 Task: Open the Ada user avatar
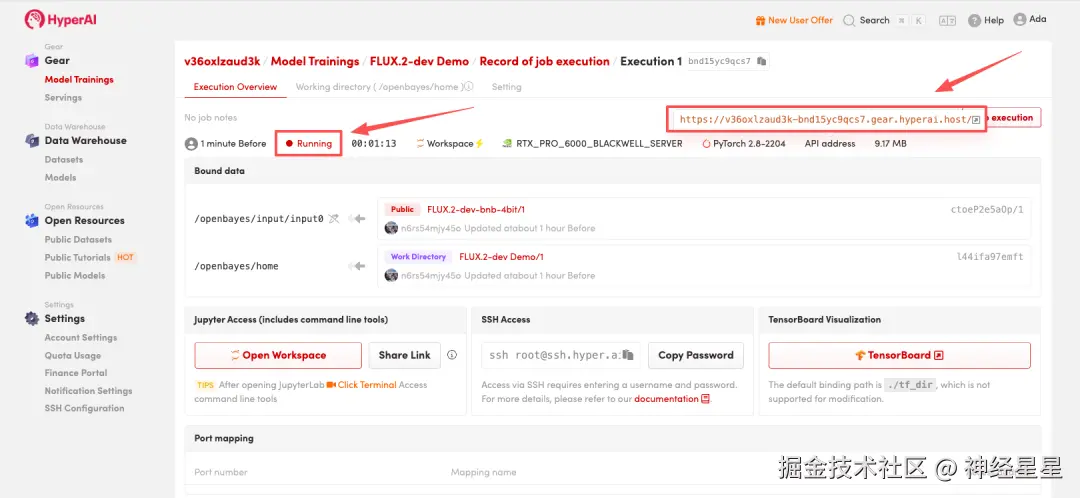(1019, 19)
